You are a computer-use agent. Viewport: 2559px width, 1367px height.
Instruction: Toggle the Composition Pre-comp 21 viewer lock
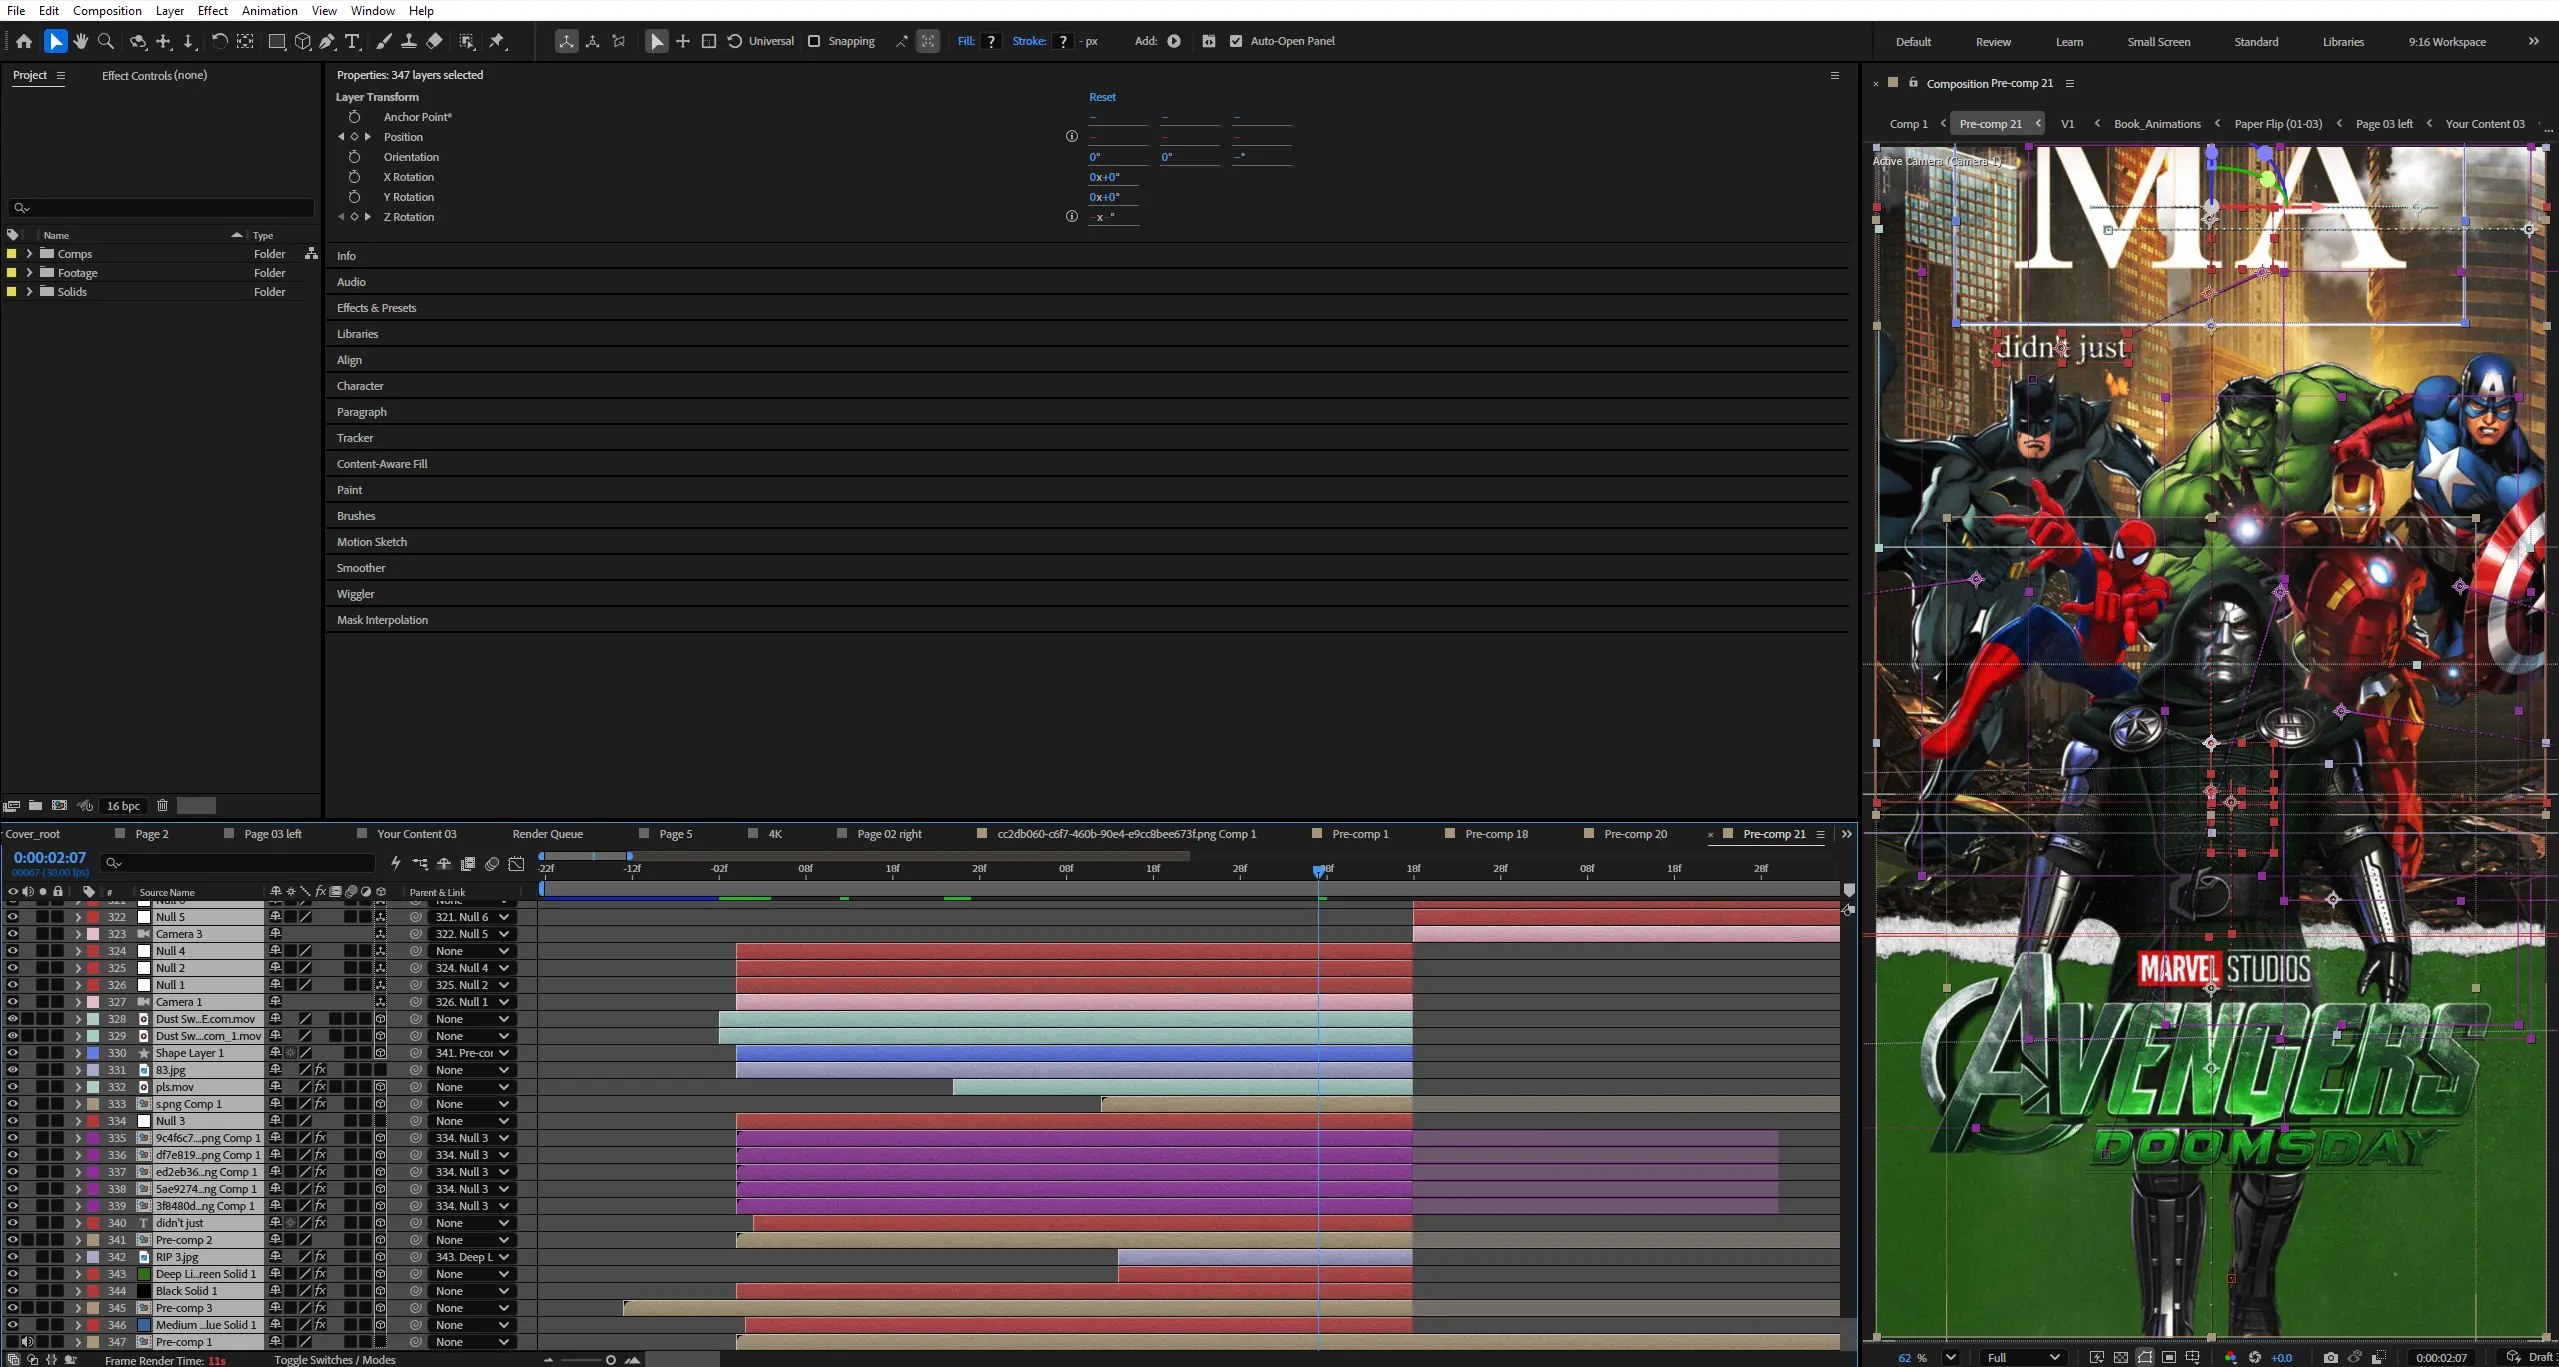1913,83
